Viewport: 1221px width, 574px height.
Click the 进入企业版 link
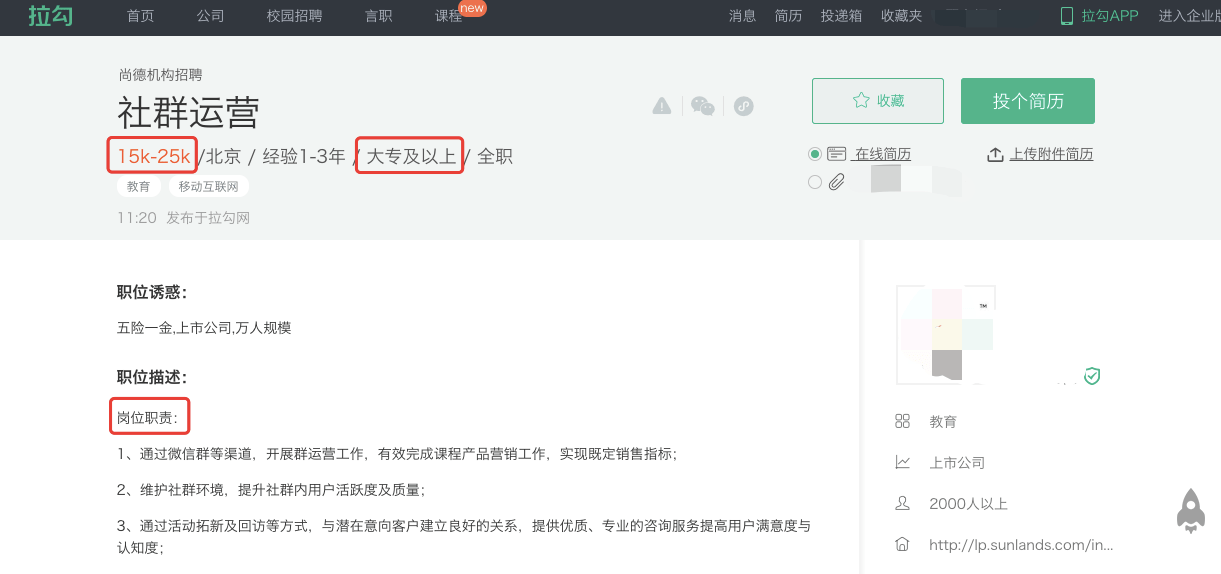[1189, 16]
